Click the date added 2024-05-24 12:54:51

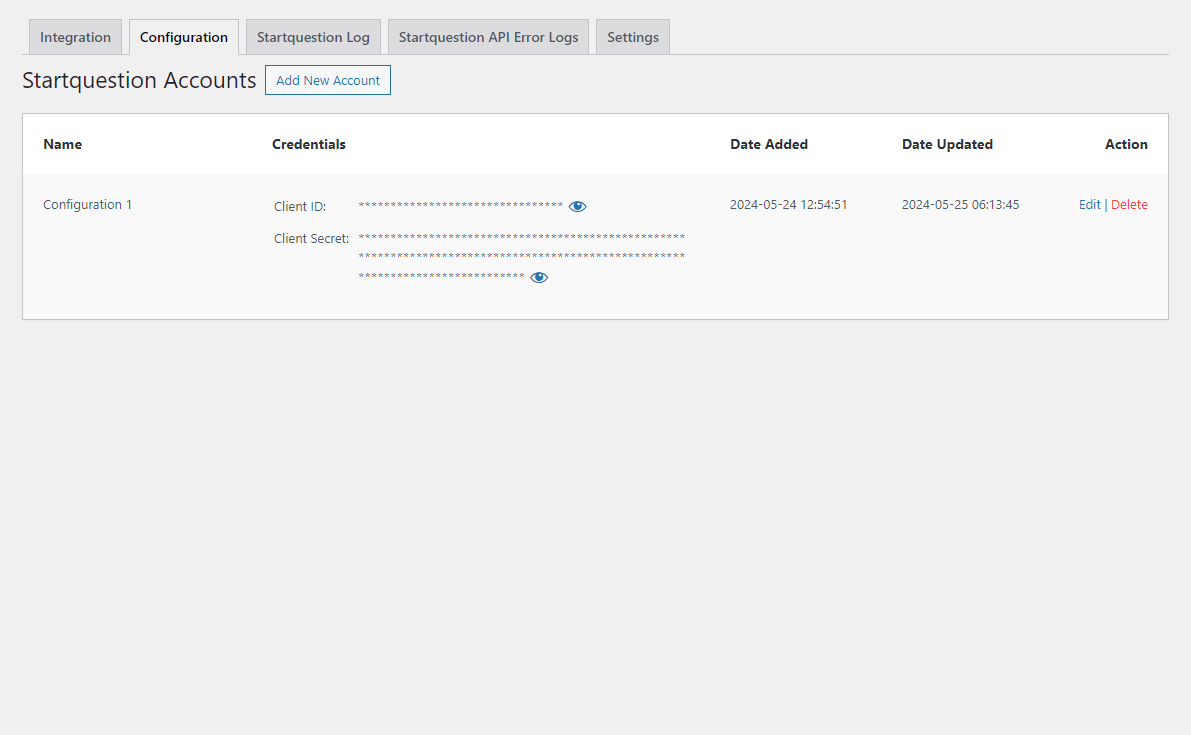[x=788, y=204]
